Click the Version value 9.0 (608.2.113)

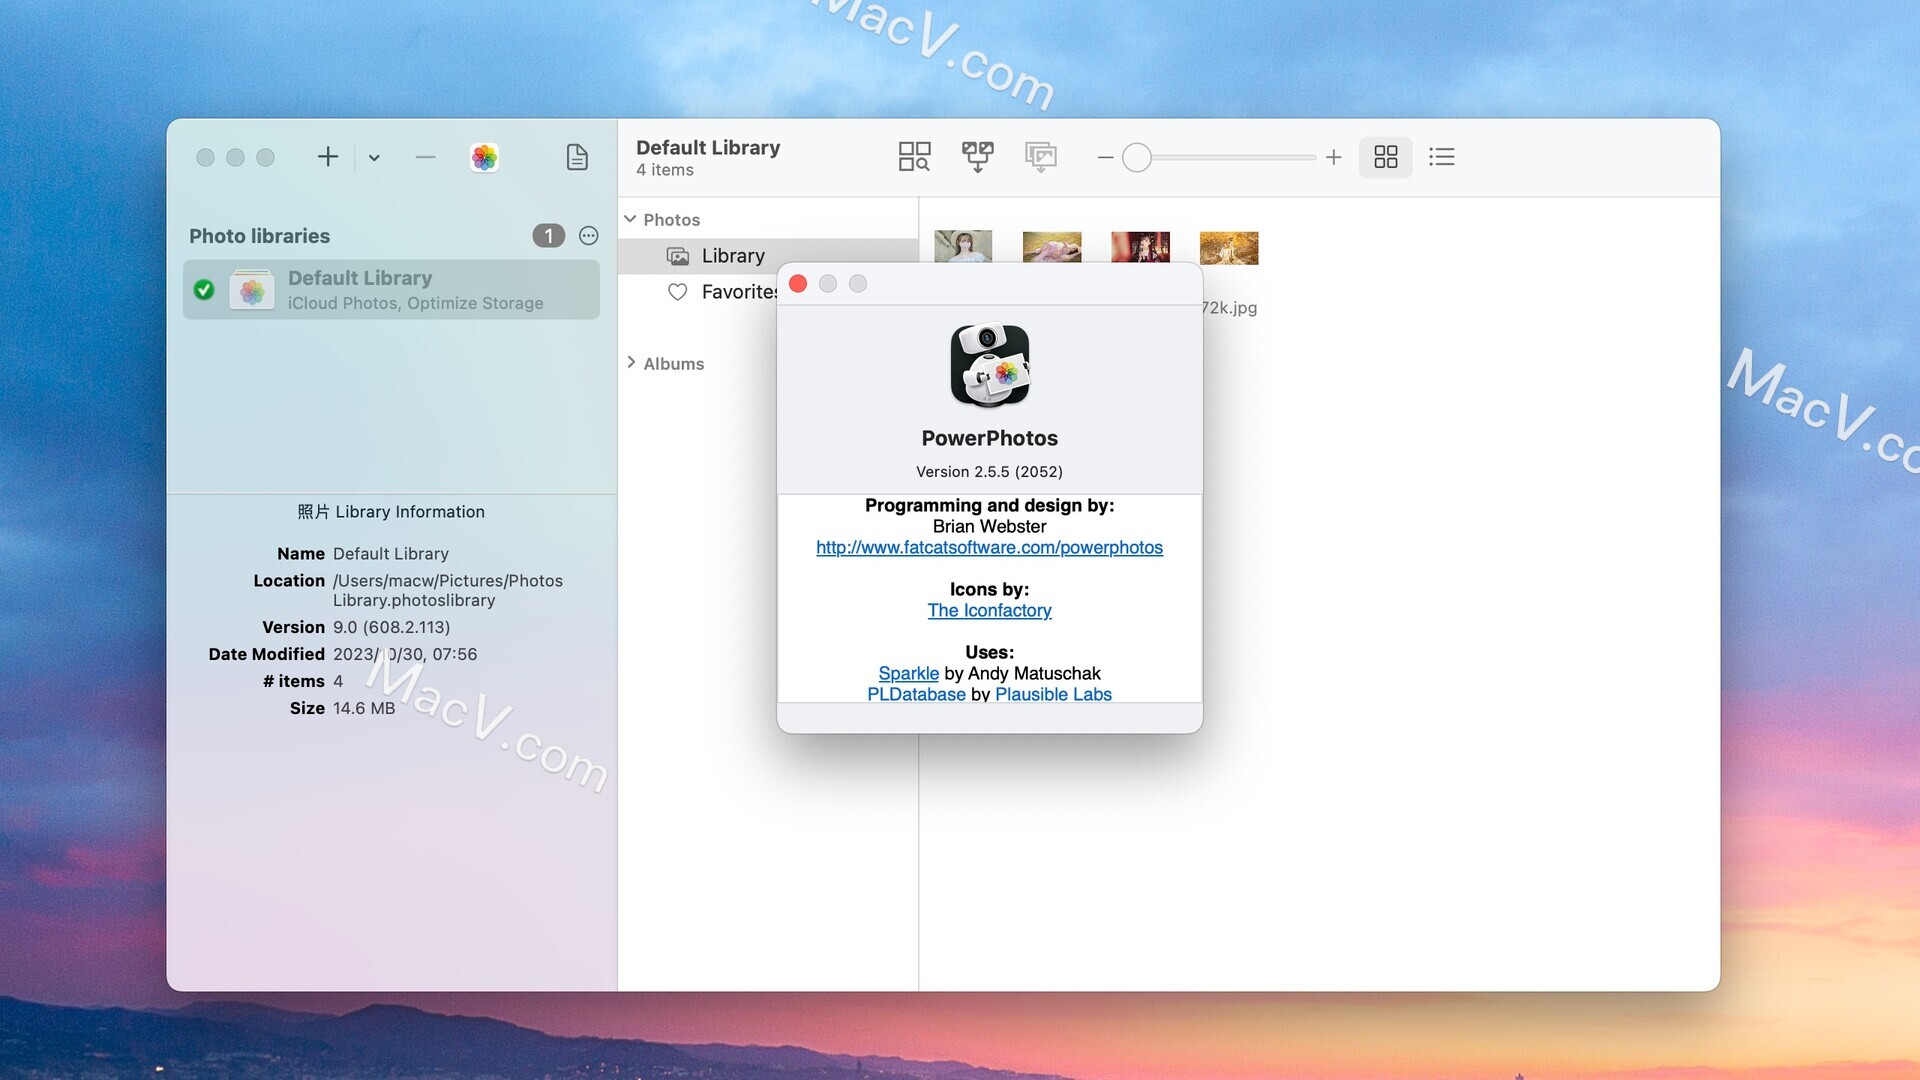click(391, 628)
